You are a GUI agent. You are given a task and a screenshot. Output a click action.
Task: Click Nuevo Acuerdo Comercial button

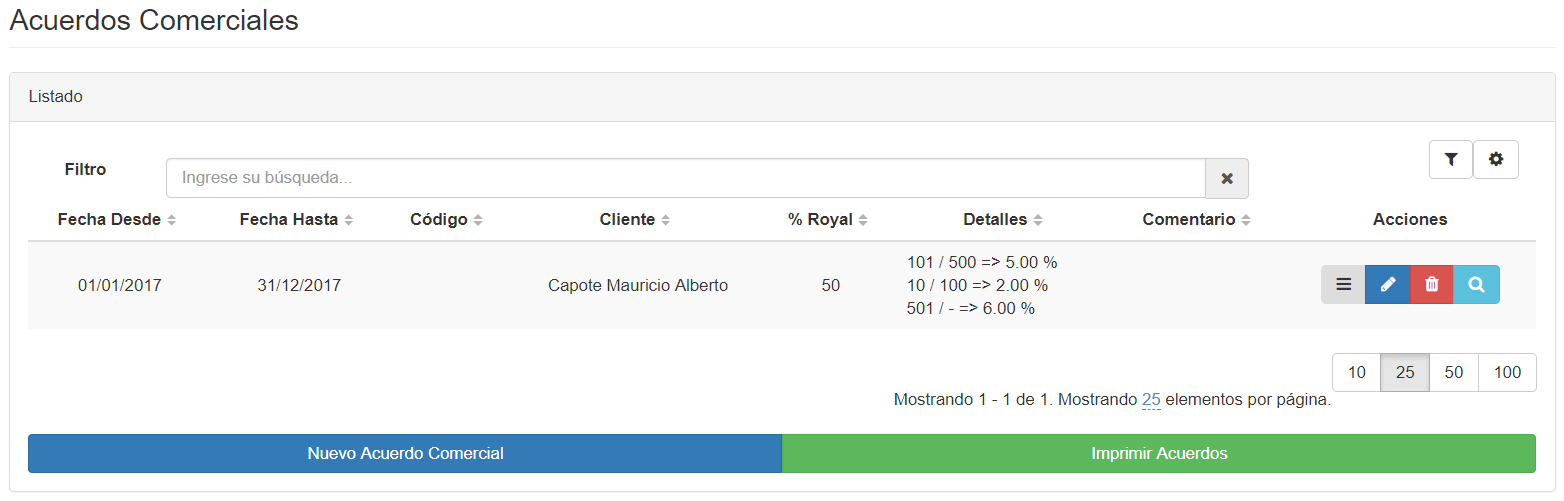(405, 454)
